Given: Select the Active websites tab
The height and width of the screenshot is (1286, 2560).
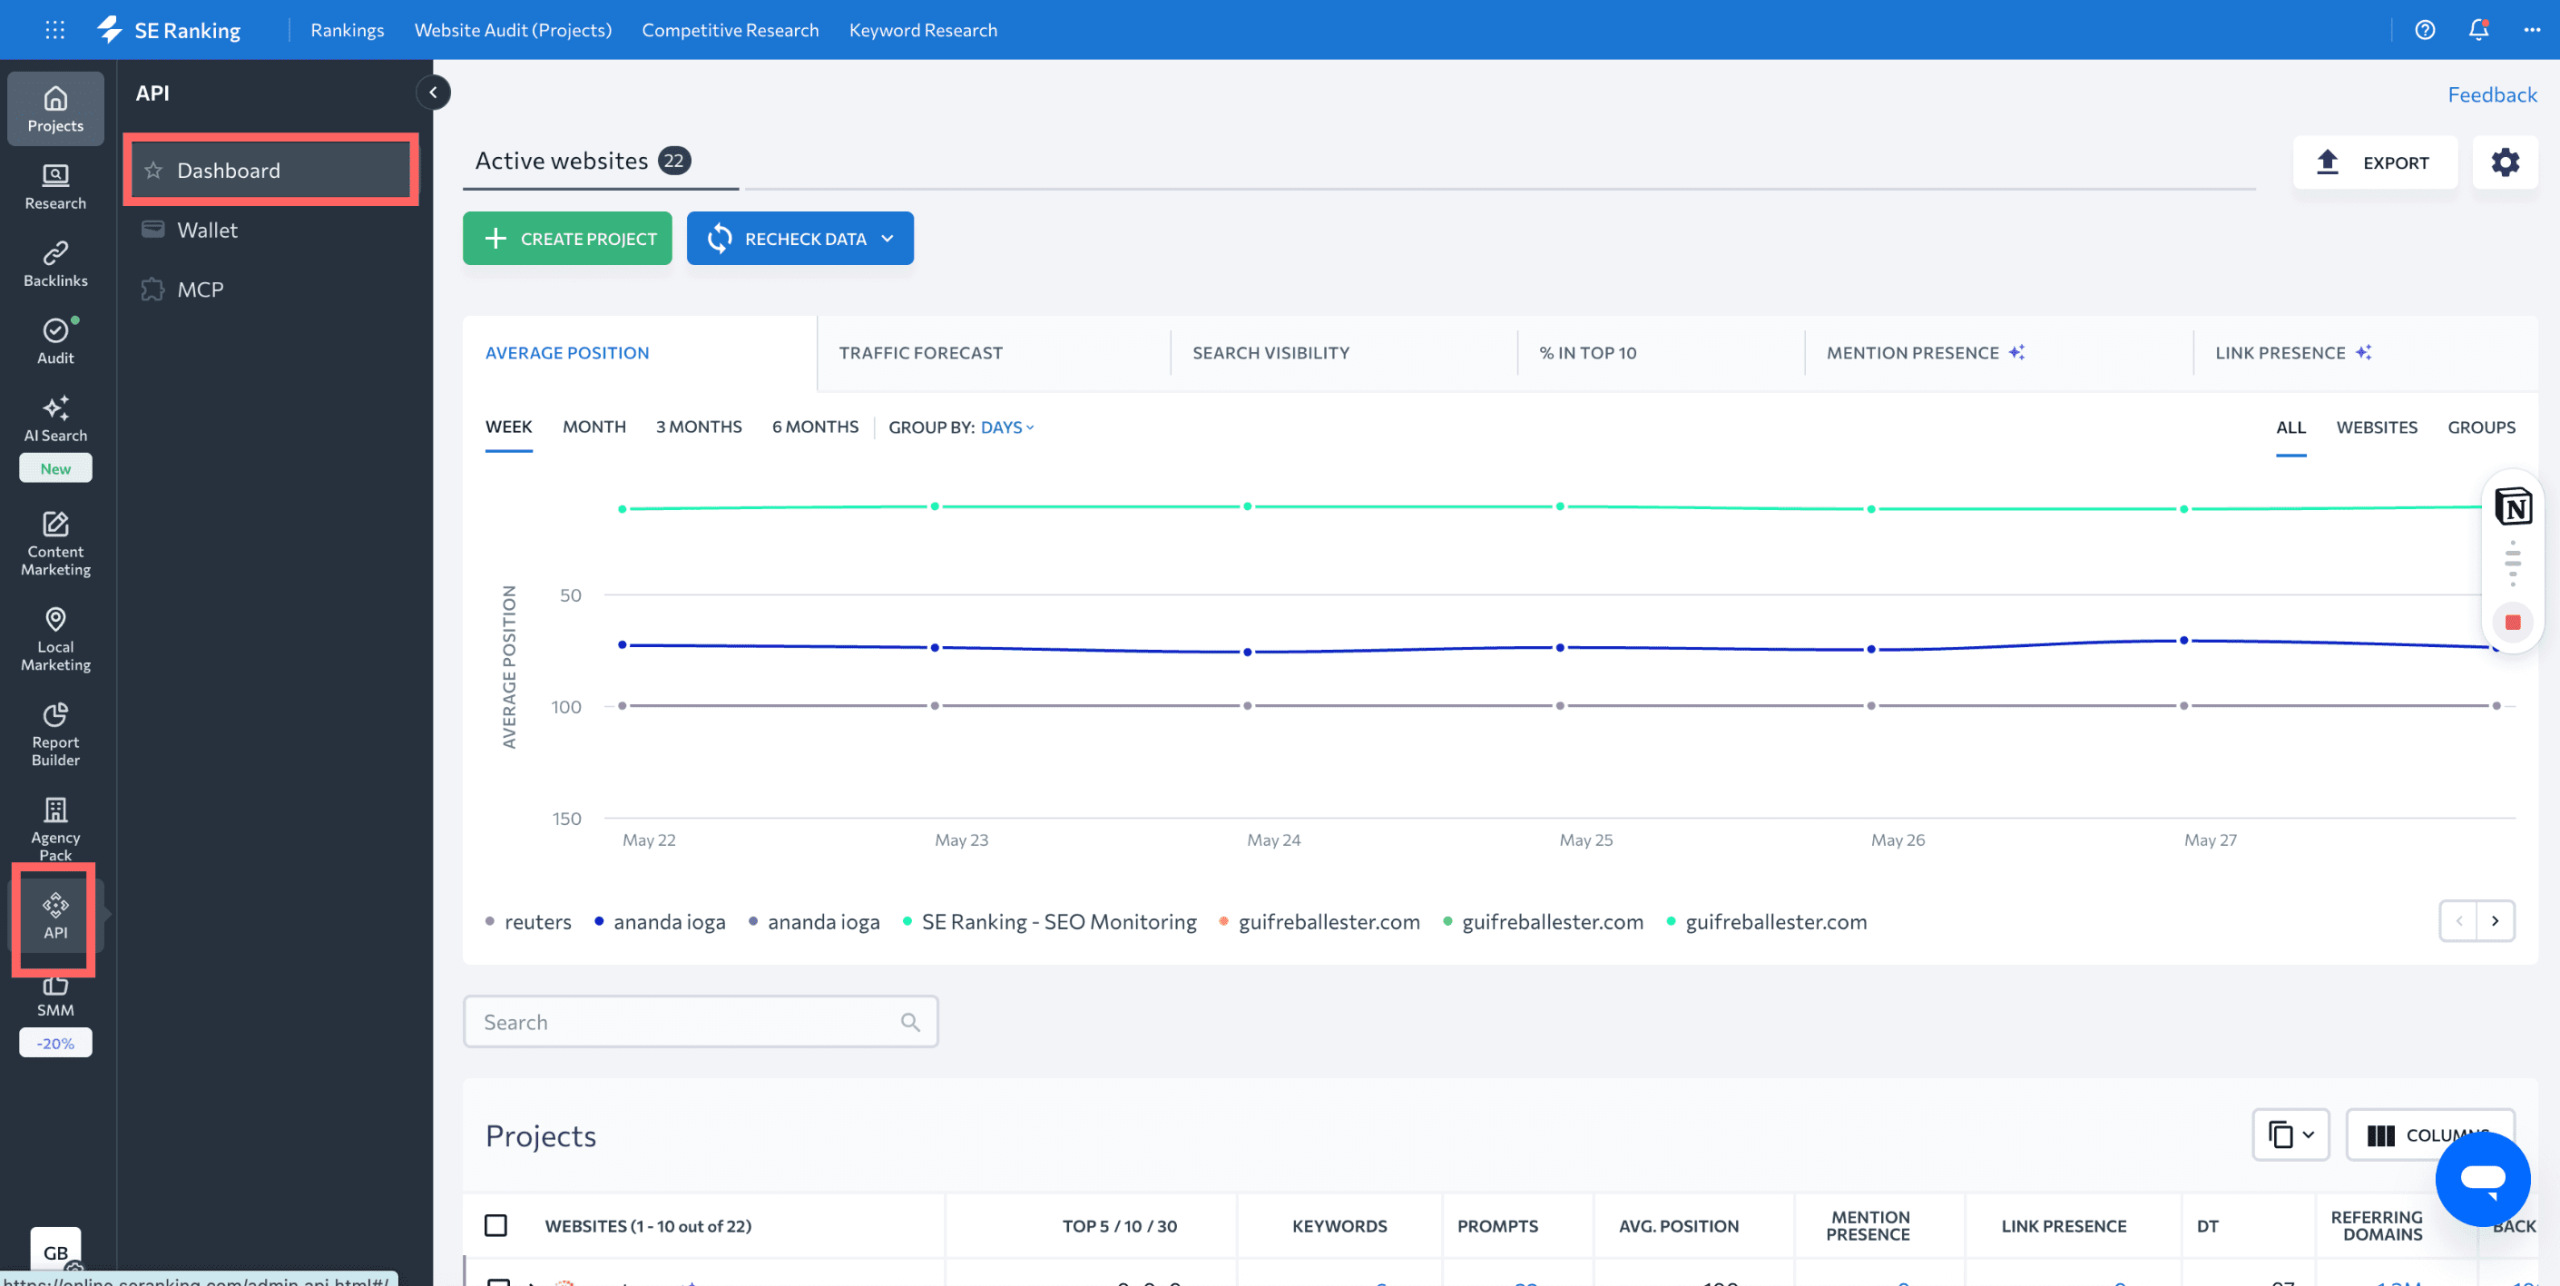Looking at the screenshot, I should coord(600,160).
